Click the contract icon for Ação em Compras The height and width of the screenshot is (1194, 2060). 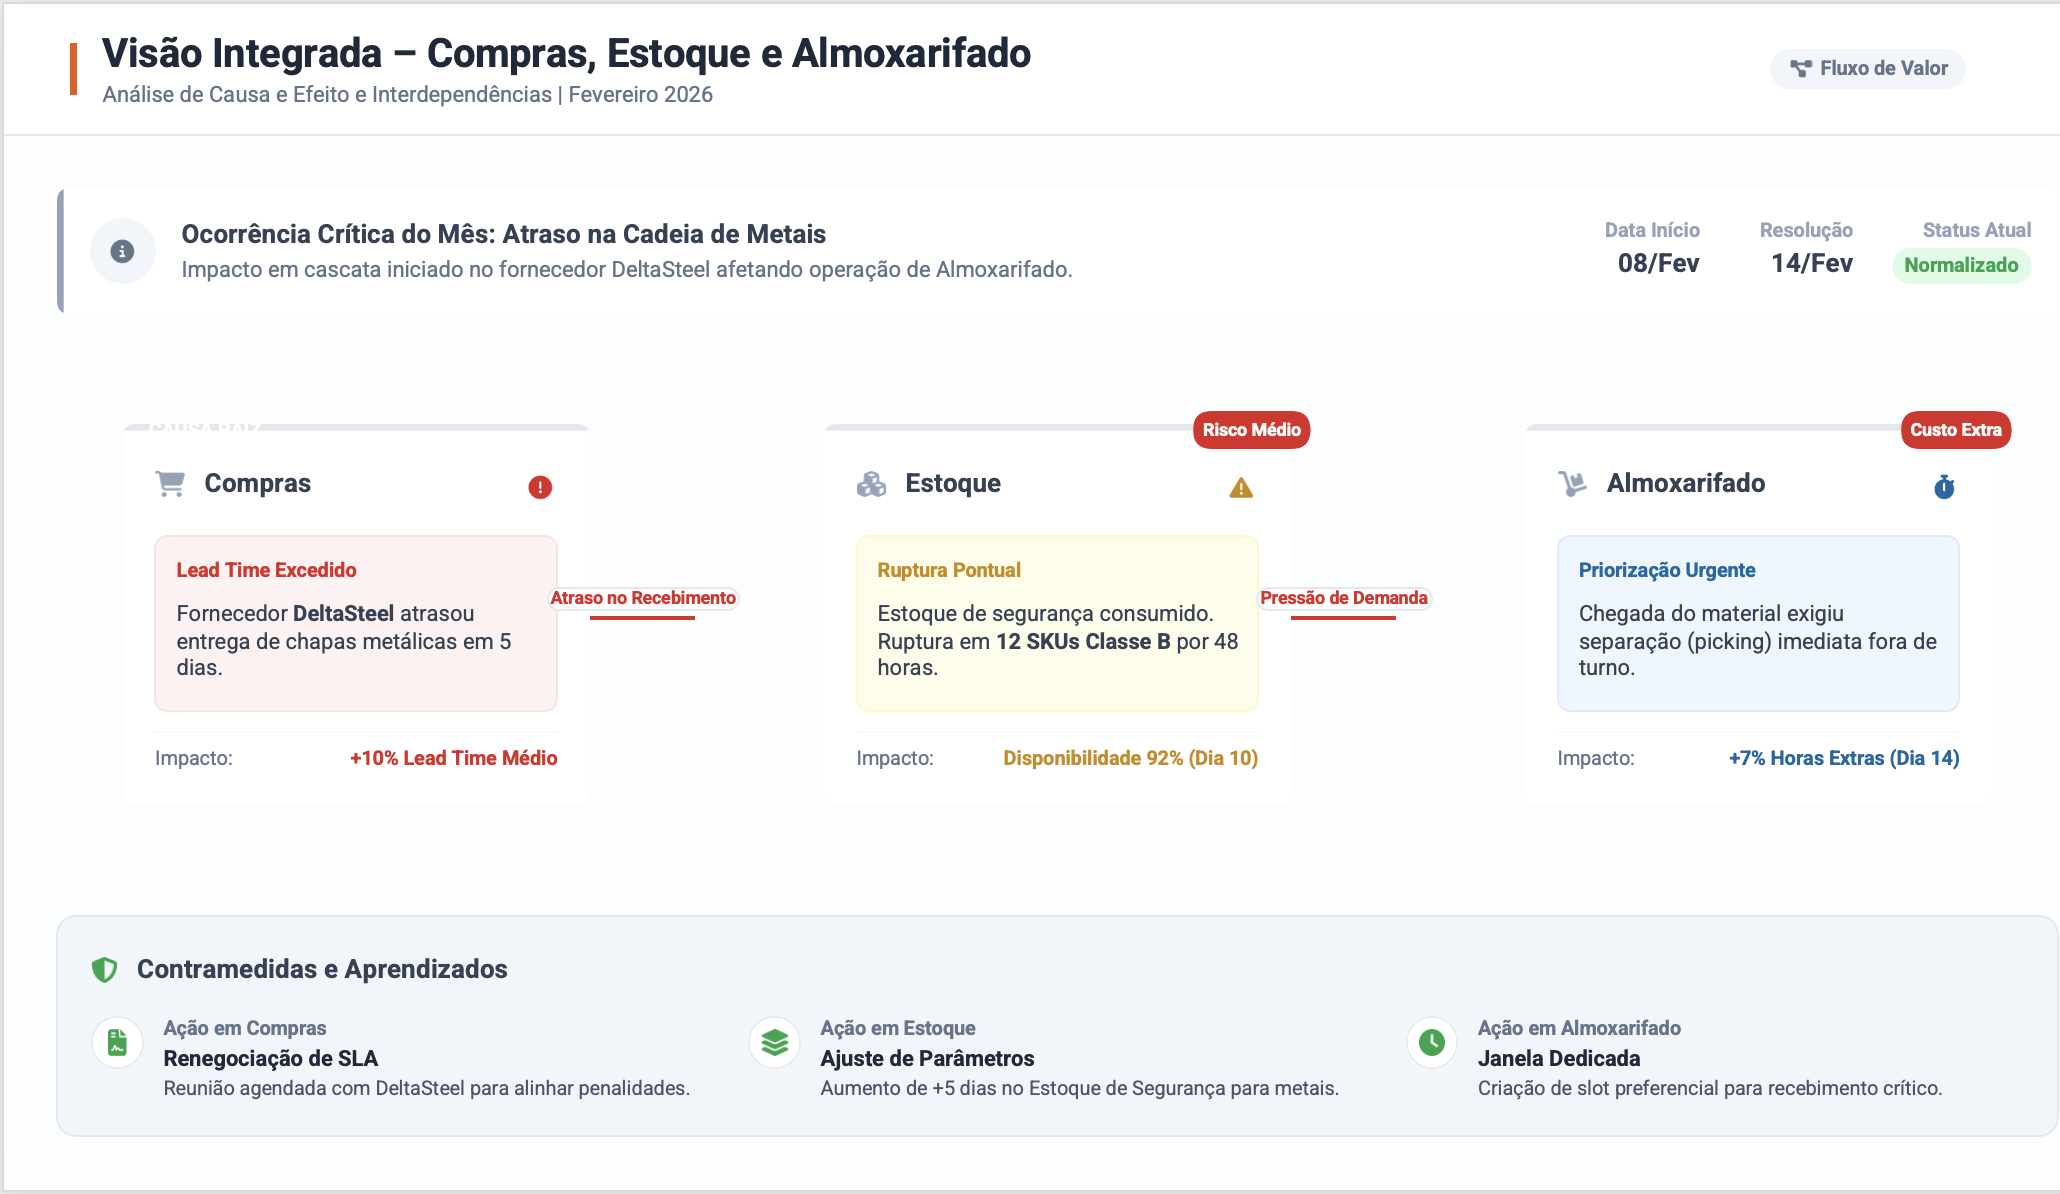118,1043
